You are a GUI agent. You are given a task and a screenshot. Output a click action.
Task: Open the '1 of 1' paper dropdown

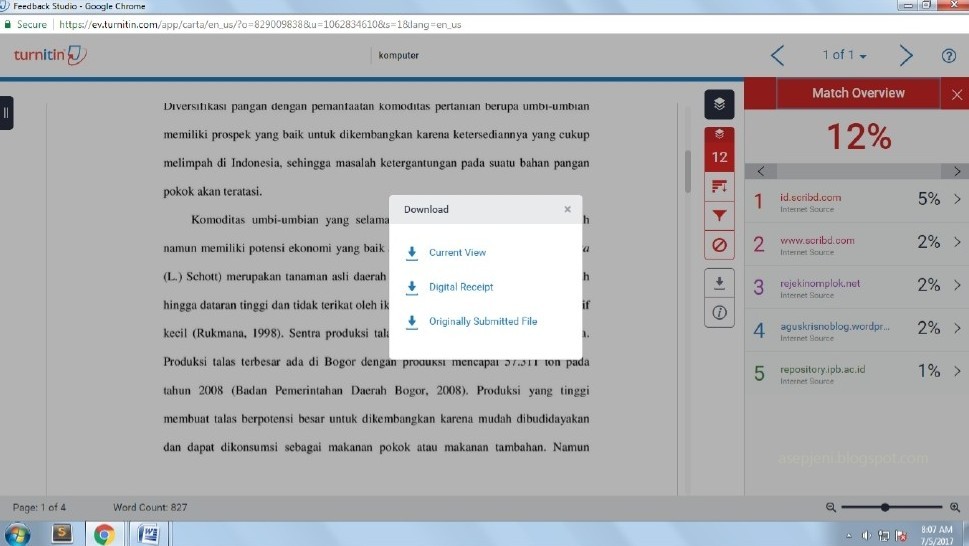click(x=844, y=55)
